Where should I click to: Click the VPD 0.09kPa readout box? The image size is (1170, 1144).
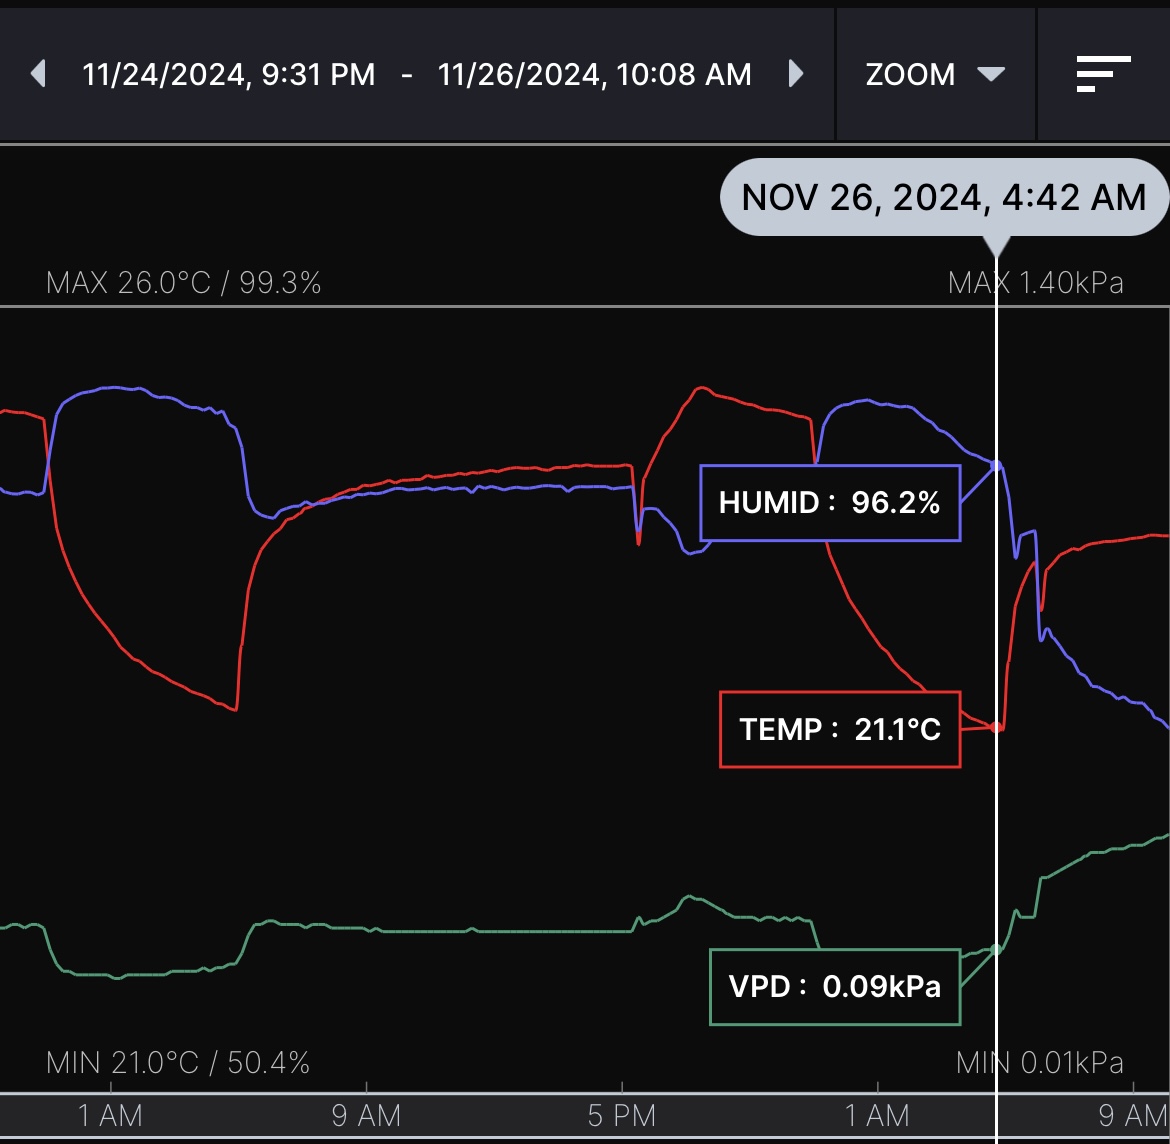[x=834, y=987]
